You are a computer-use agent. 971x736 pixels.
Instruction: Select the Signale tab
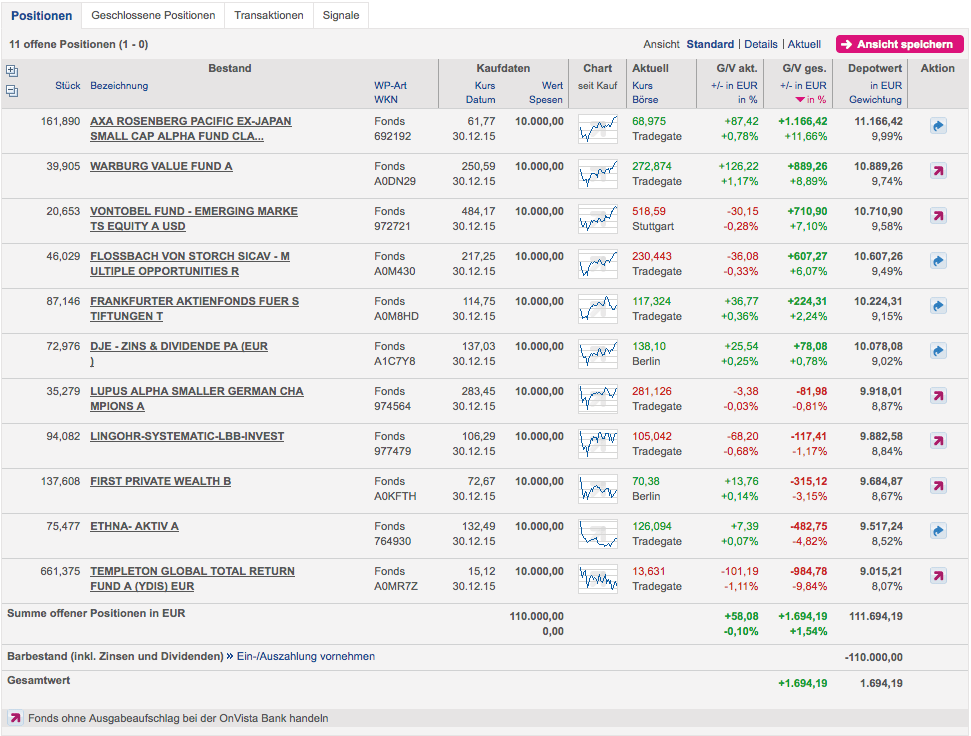click(x=341, y=16)
